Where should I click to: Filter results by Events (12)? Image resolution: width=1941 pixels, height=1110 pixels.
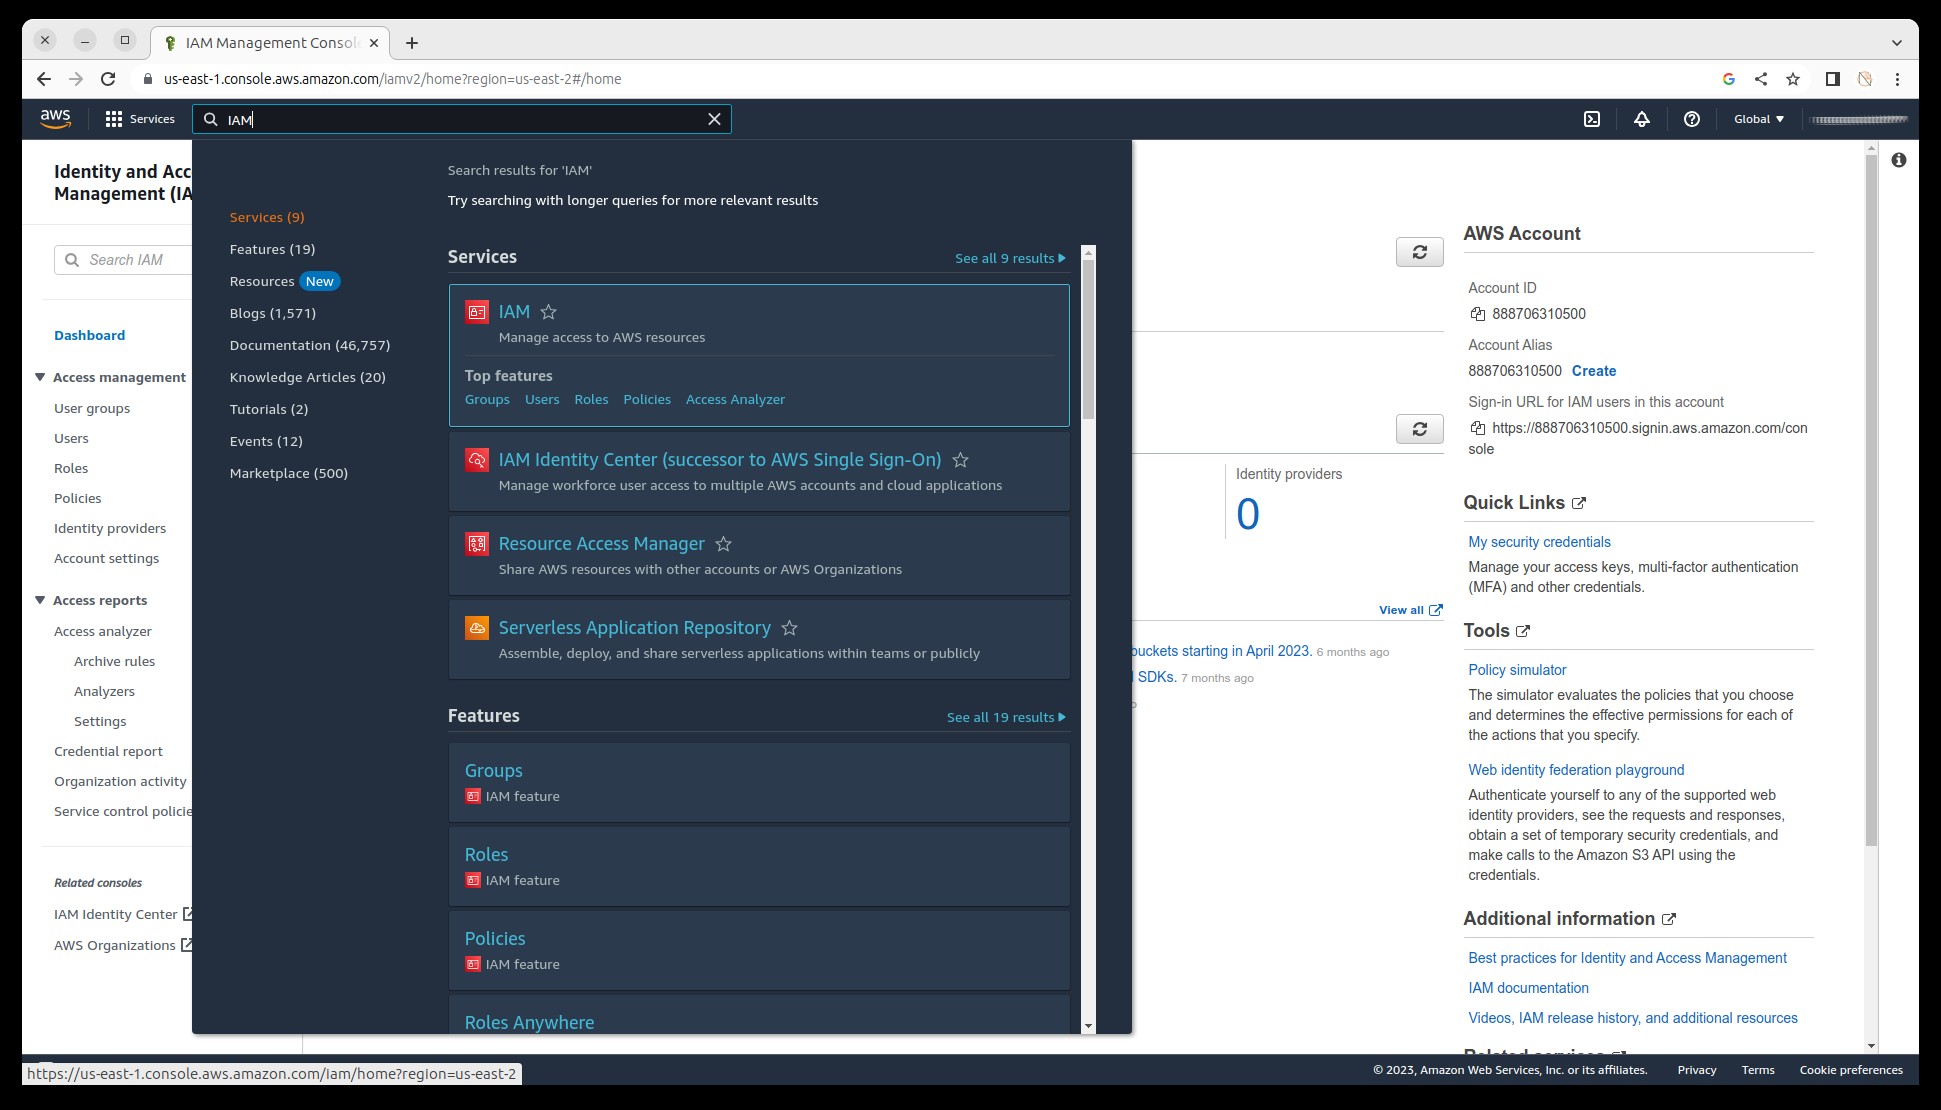(x=266, y=441)
